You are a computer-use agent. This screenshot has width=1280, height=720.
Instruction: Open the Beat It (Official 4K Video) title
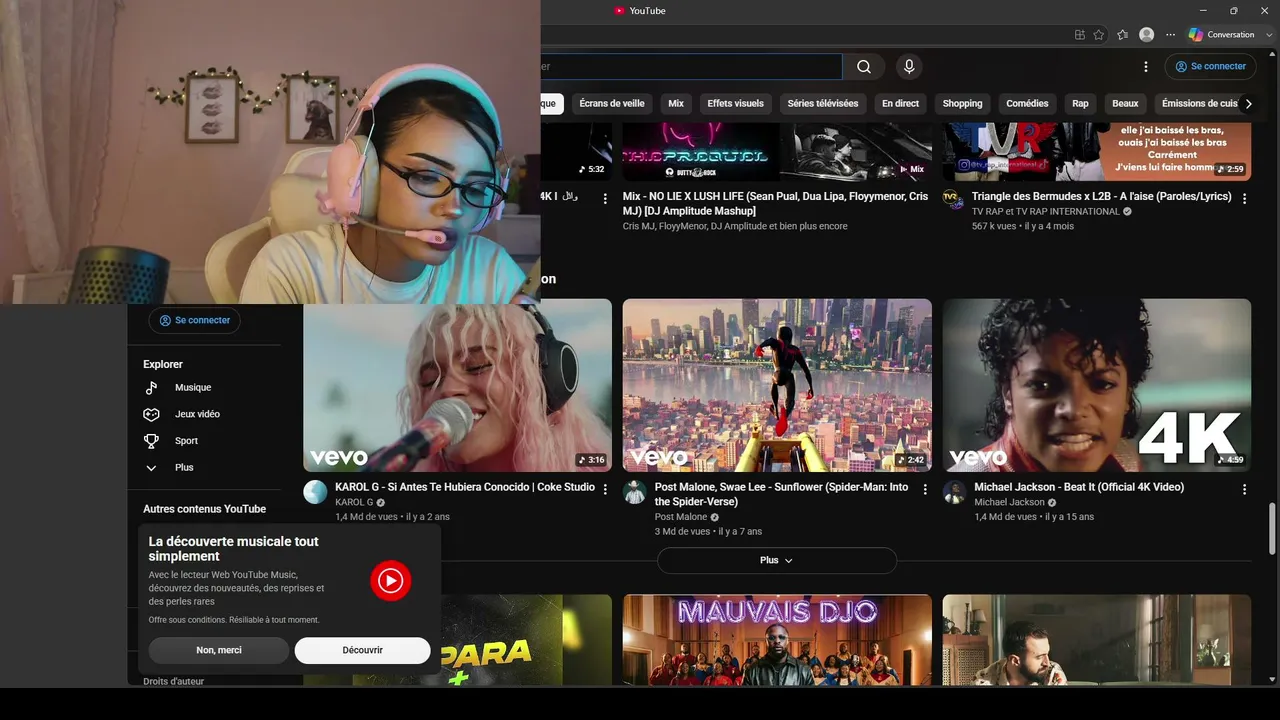1079,487
